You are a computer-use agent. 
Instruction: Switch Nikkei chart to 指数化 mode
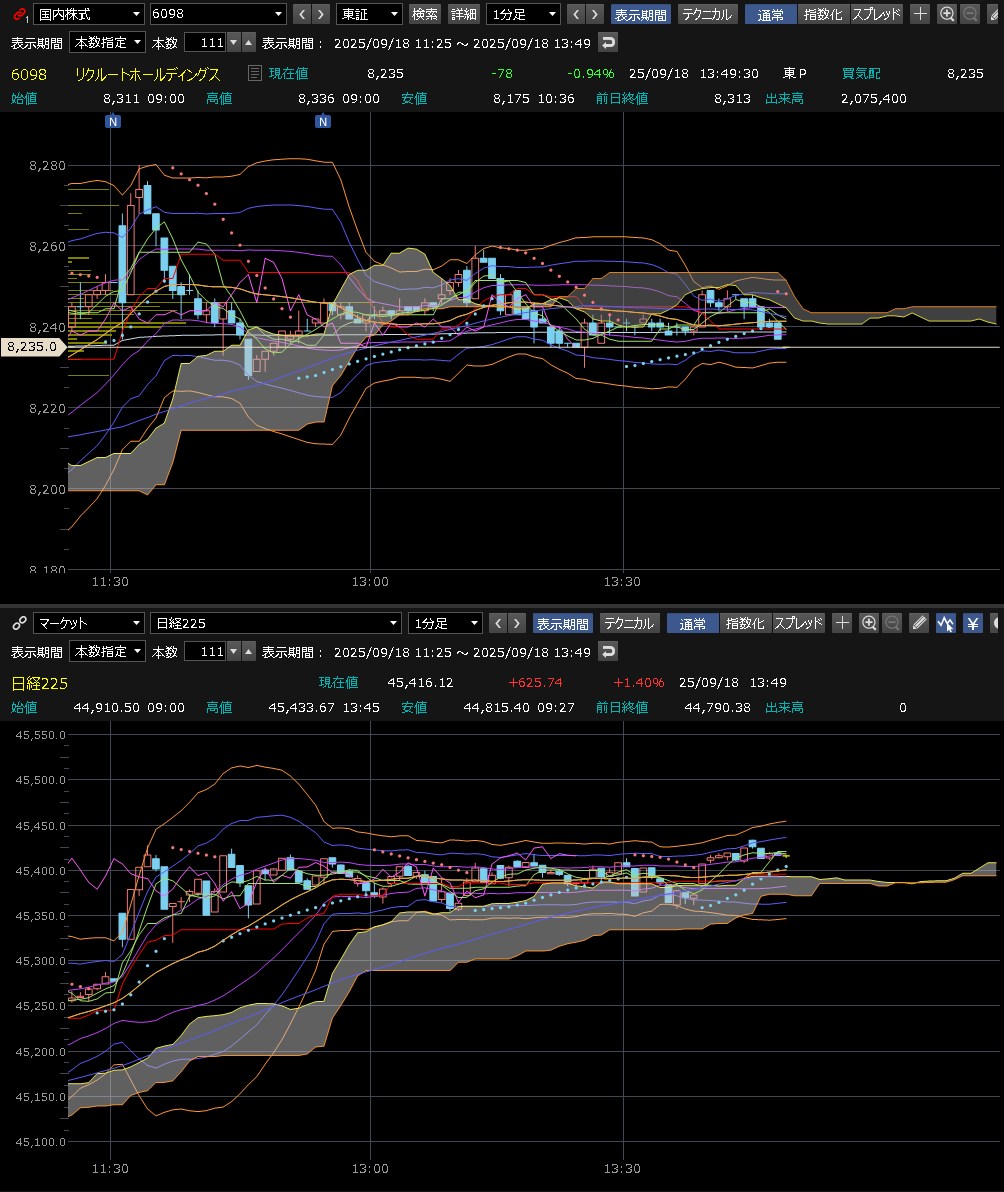click(x=745, y=623)
